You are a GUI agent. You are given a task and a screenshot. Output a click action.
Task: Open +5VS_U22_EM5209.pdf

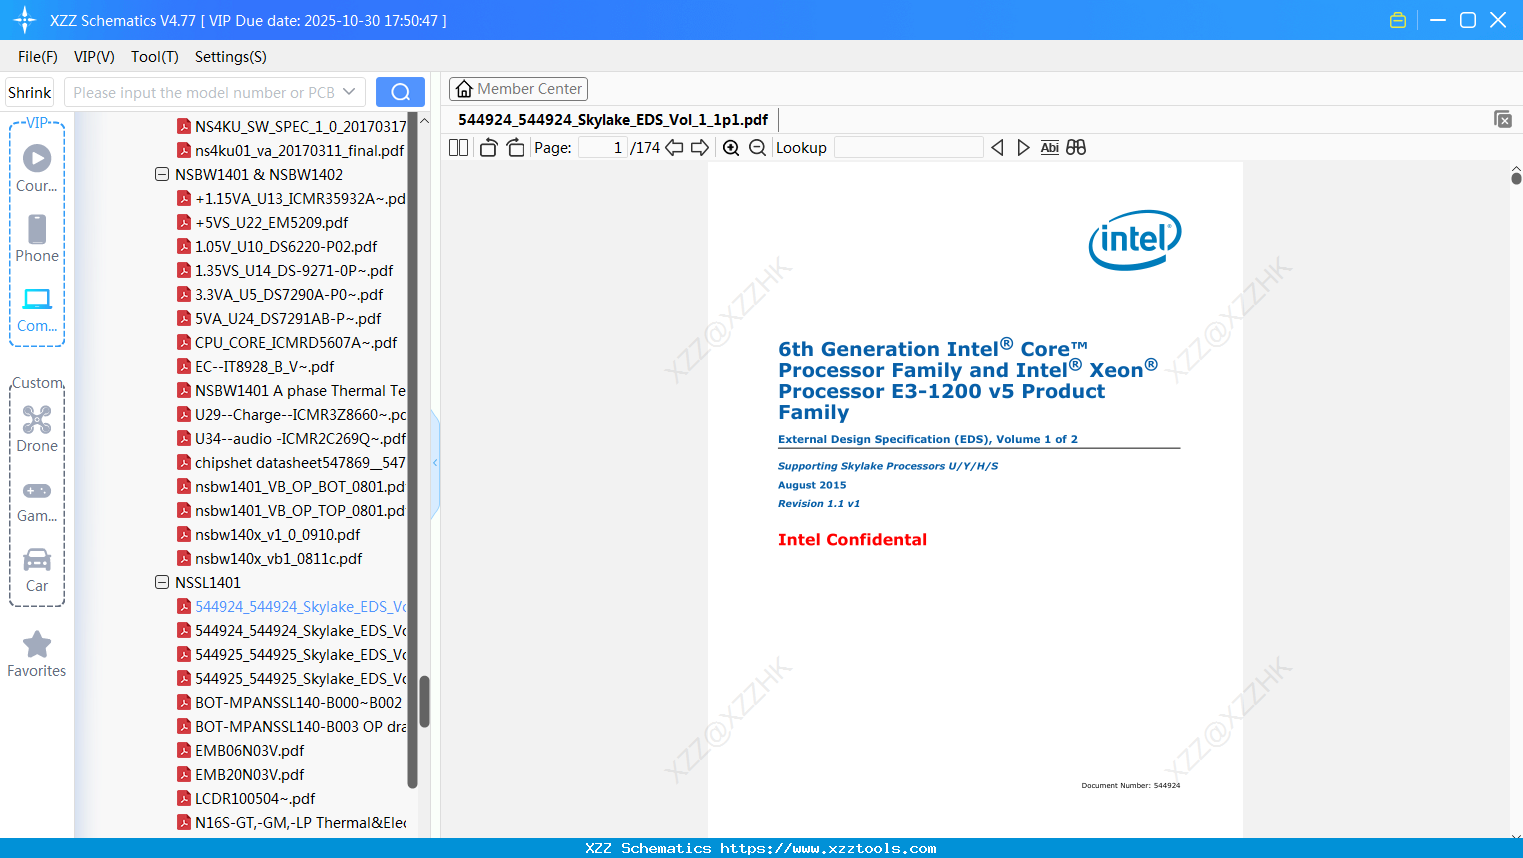point(263,222)
